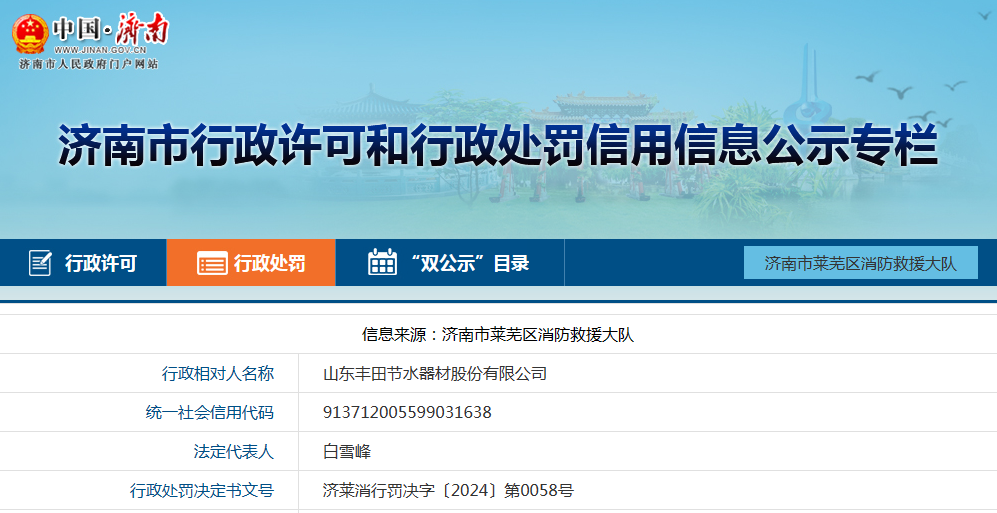Click the 行政处罚决定书文号 field label
This screenshot has height=513, width=997.
tap(201, 490)
